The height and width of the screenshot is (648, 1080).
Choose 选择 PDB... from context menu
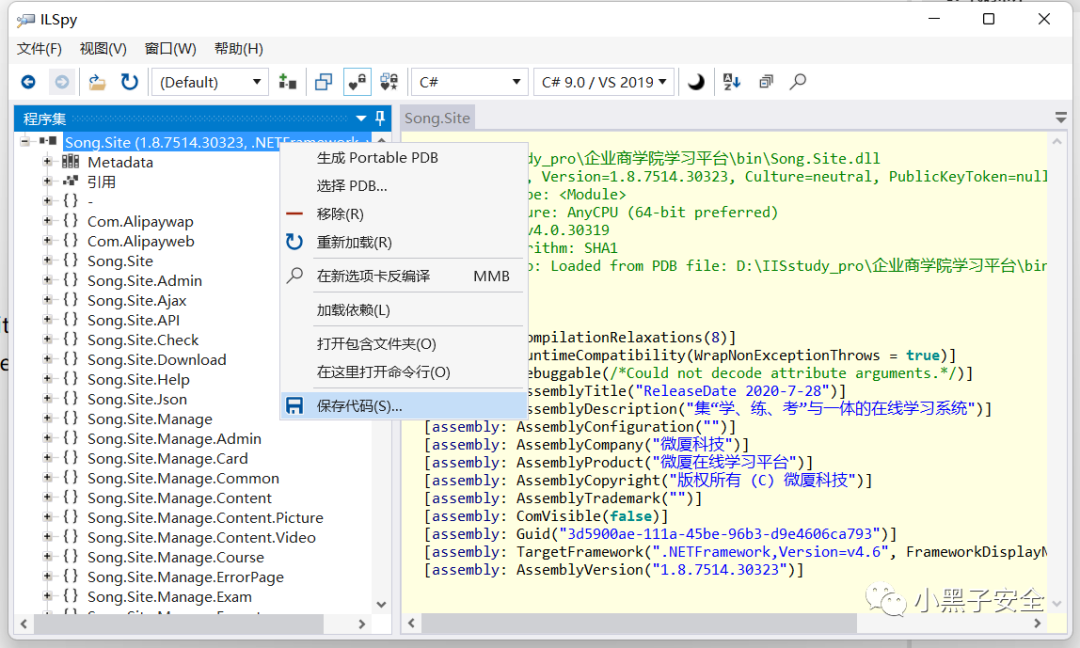[404, 186]
